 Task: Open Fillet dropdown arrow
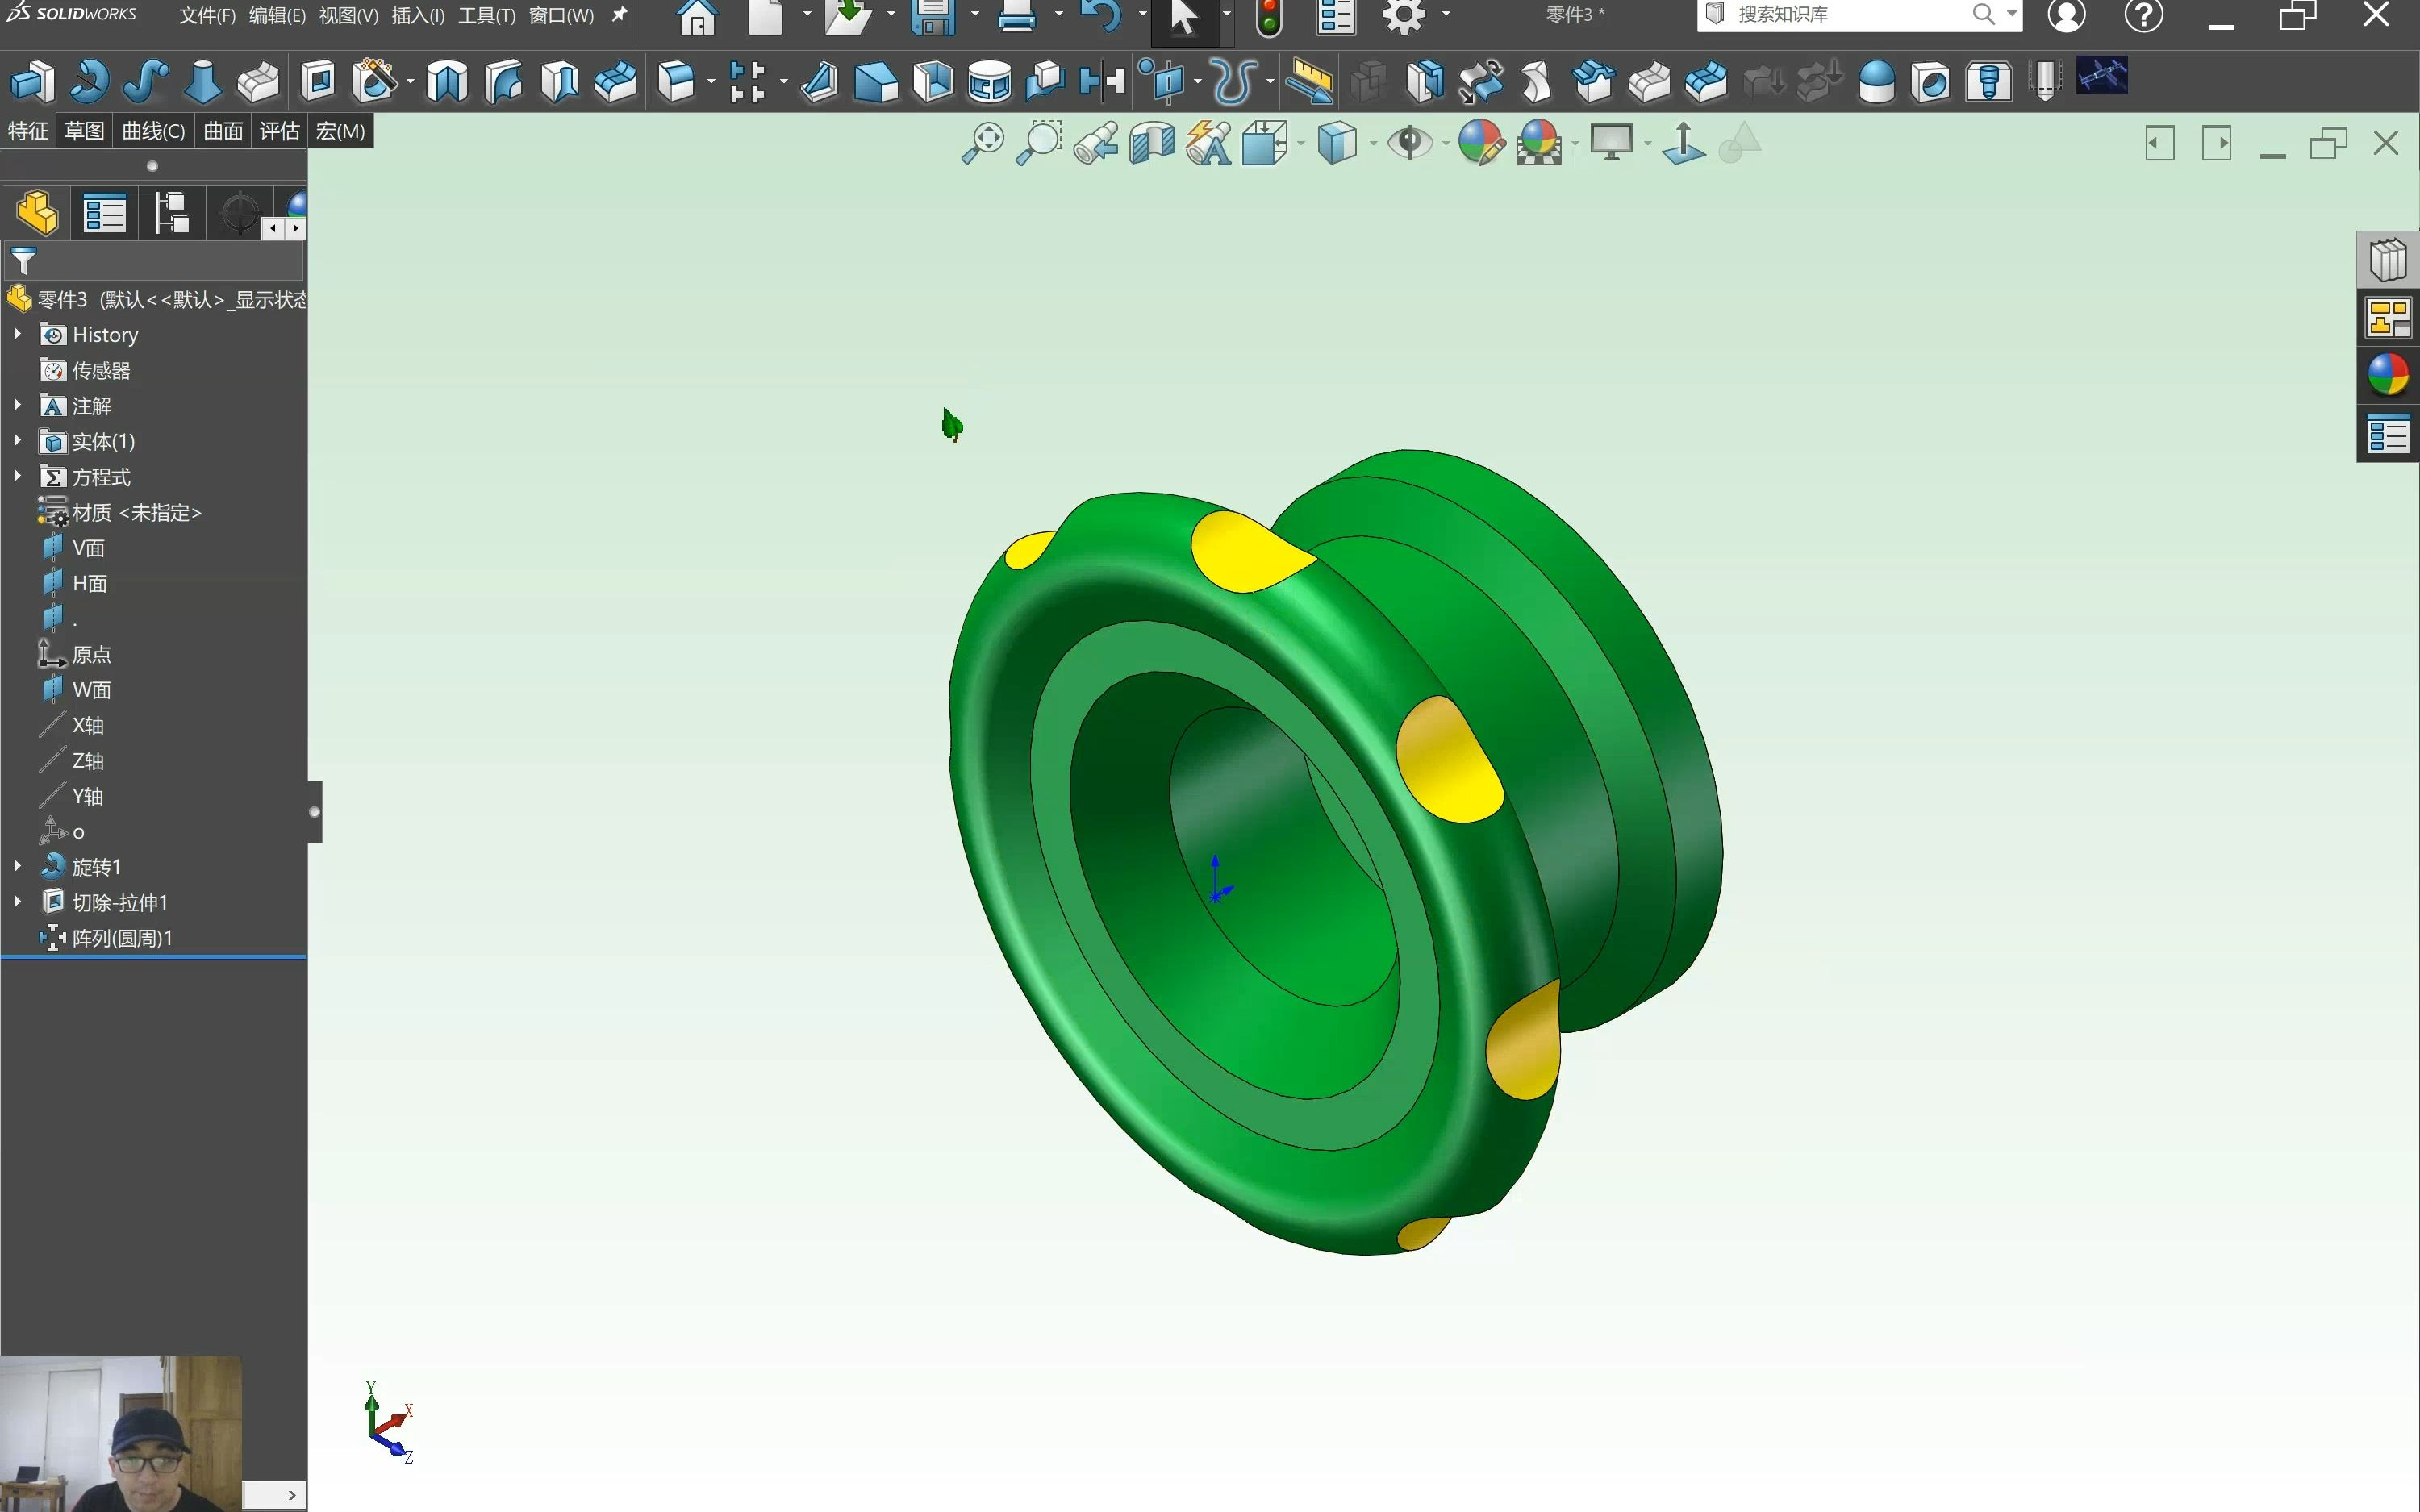(x=710, y=82)
